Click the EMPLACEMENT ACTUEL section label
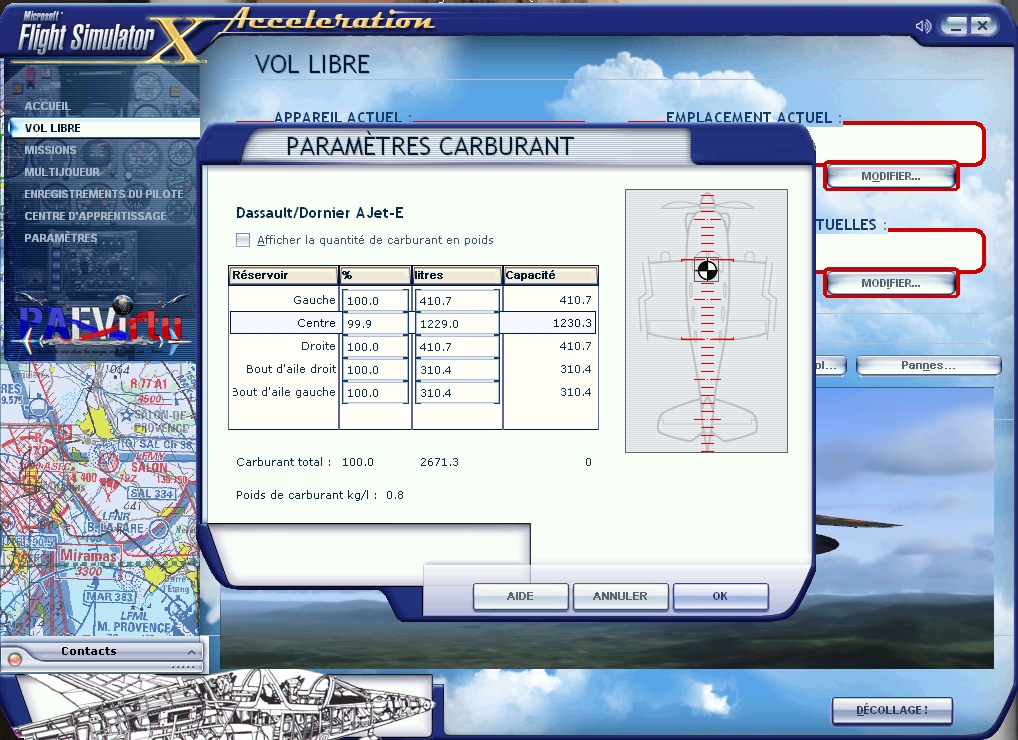Image resolution: width=1018 pixels, height=740 pixels. pos(754,117)
